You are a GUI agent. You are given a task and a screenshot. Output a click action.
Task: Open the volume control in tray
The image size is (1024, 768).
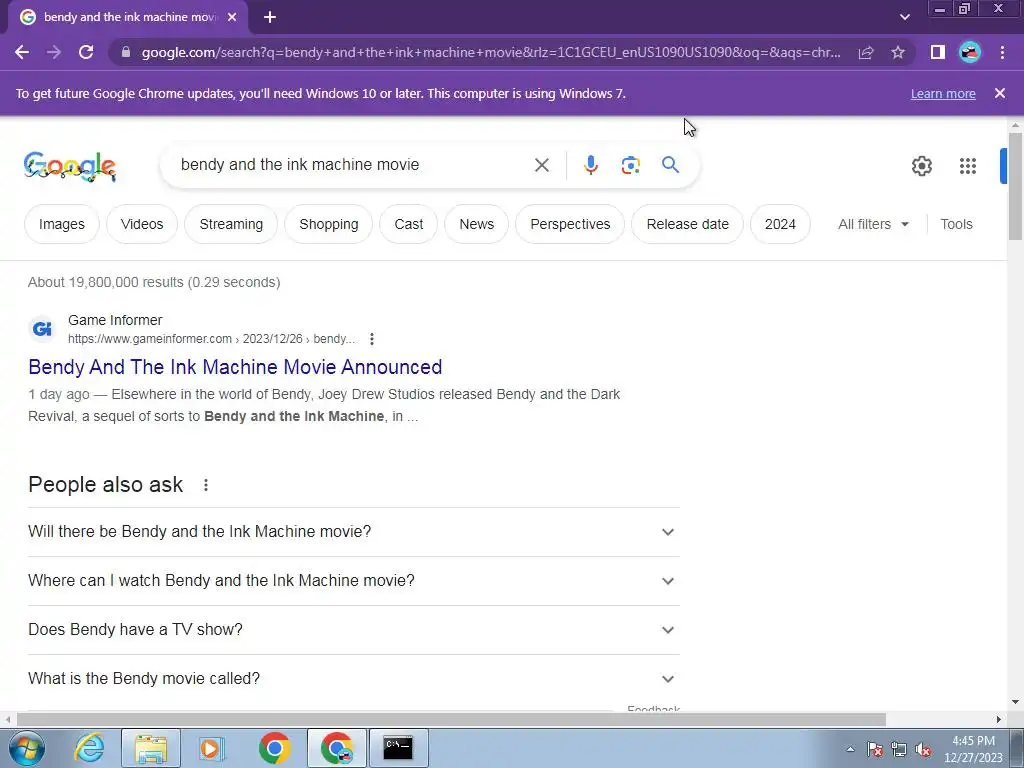point(923,750)
